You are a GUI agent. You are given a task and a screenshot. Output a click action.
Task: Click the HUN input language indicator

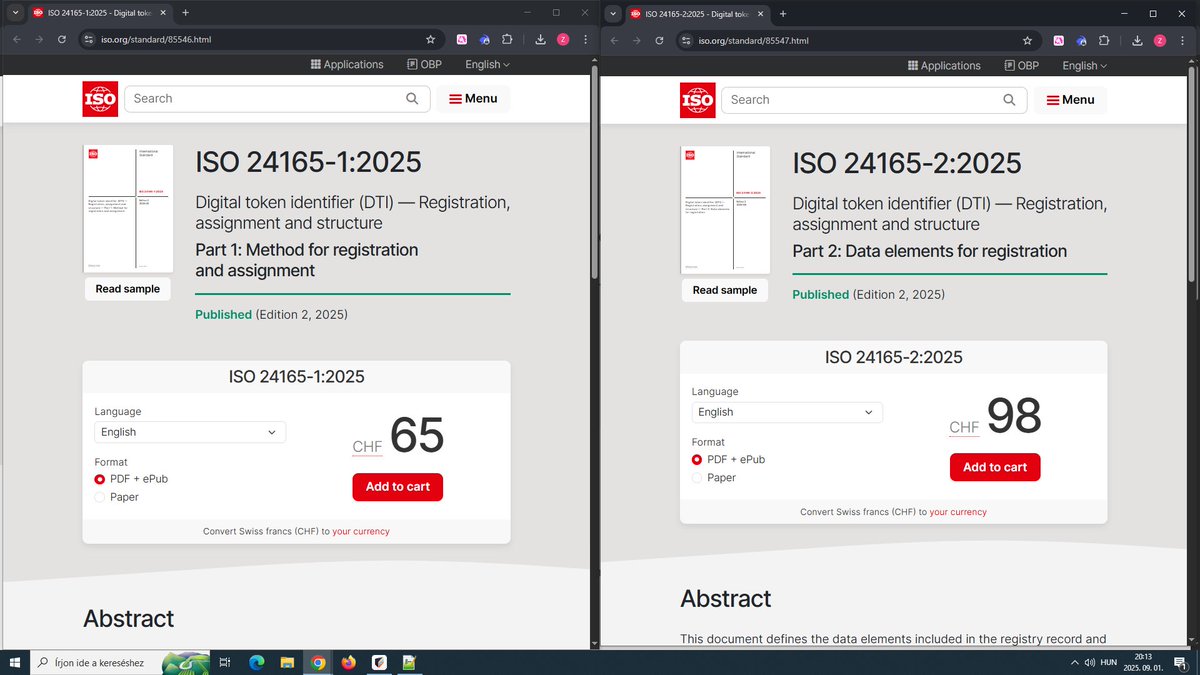point(1108,662)
